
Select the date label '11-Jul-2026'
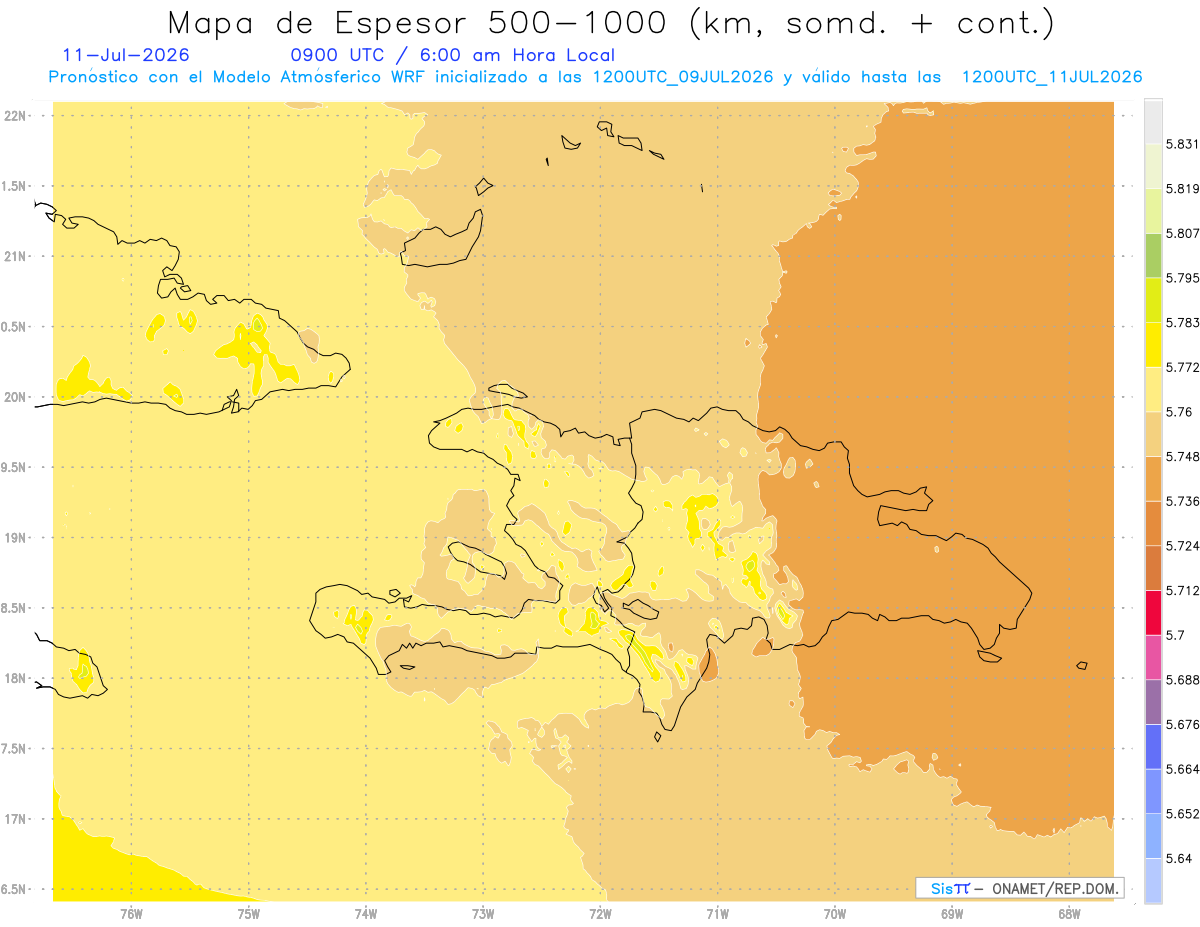click(x=125, y=56)
